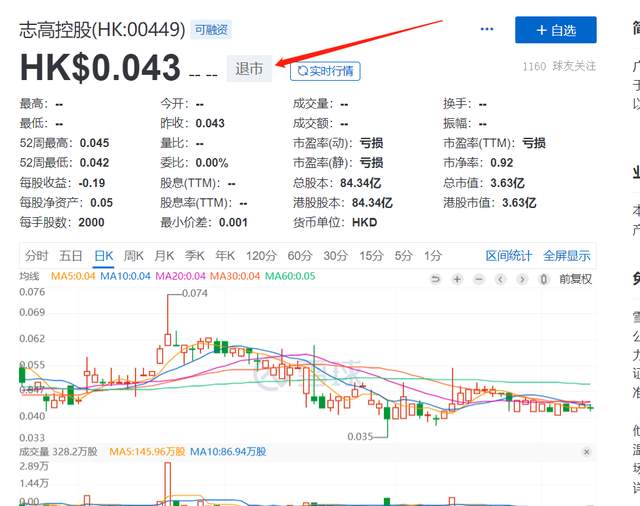Click the 市盈率(动) value 亏损

point(371,143)
